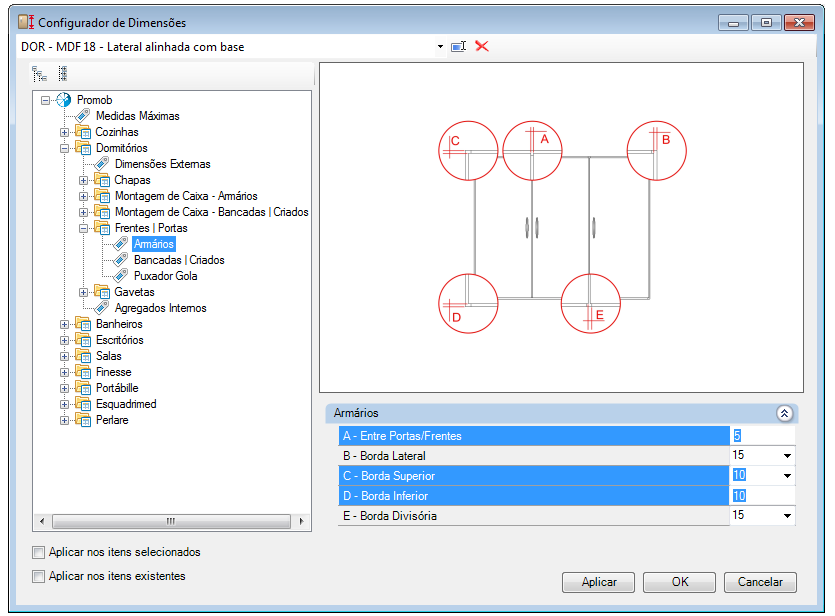This screenshot has height=616, width=835.
Task: Click detail circle E in the diagram
Action: point(591,303)
